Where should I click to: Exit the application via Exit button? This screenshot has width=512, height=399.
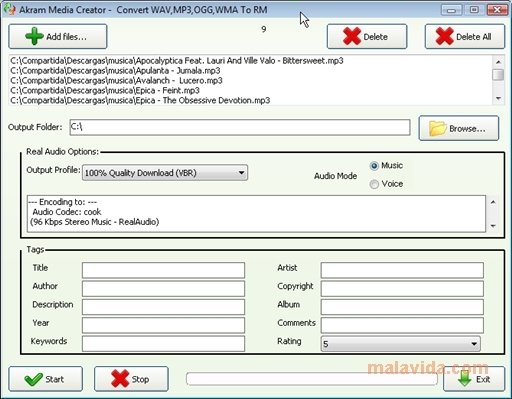click(474, 379)
